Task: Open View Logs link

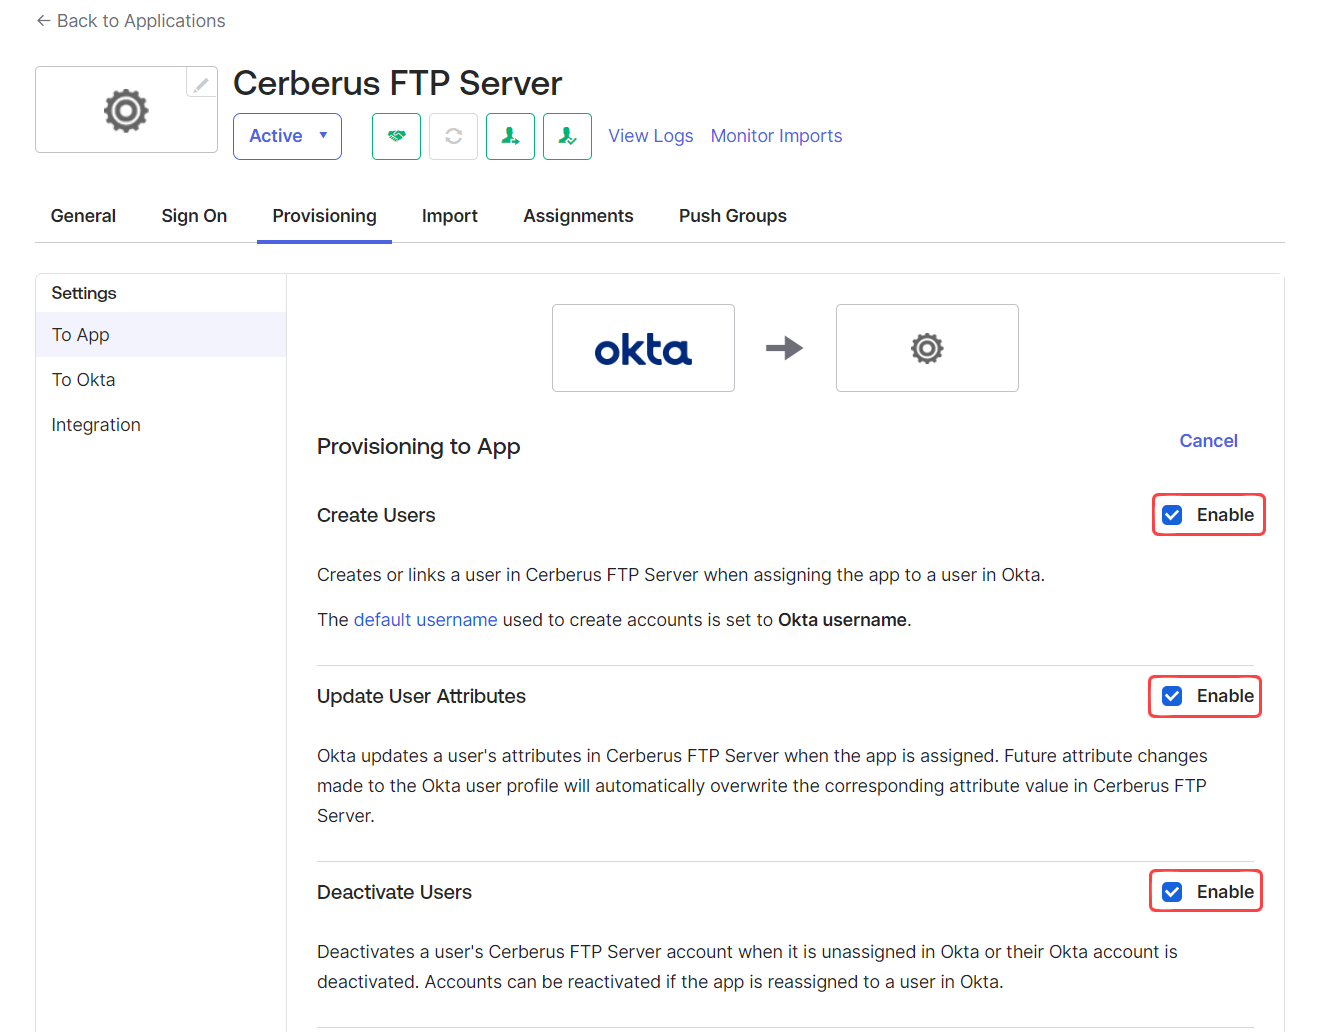Action: click(651, 136)
